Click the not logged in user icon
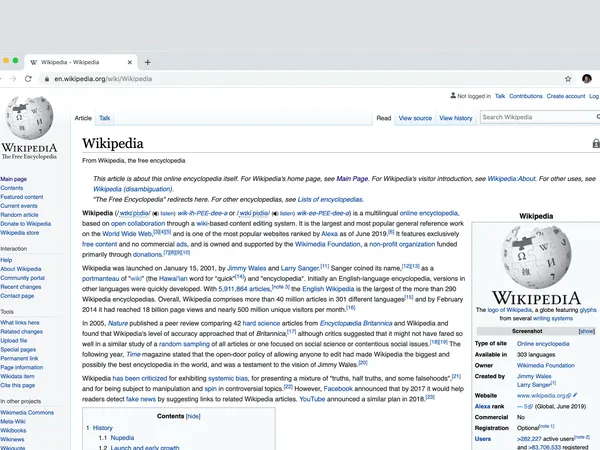This screenshot has width=600, height=450. tap(453, 96)
